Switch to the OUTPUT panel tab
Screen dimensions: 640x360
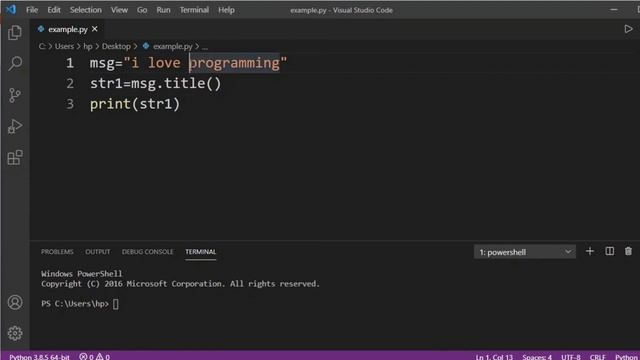[x=98, y=252]
